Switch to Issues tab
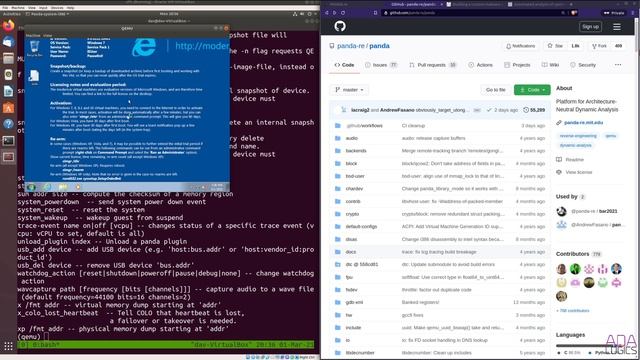 coord(381,65)
